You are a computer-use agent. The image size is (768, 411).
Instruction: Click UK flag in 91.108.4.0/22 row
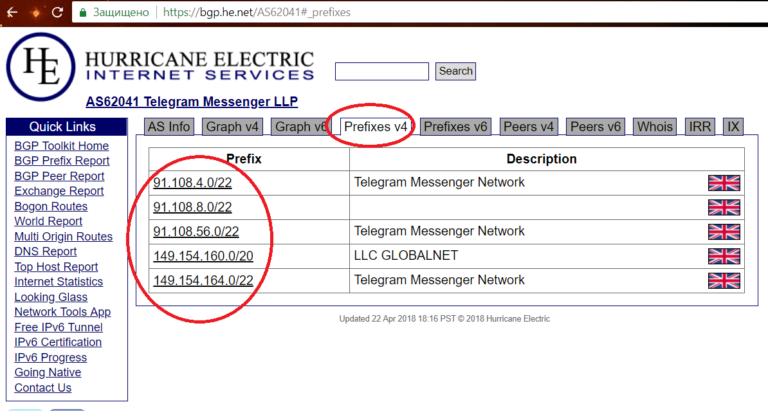pyautogui.click(x=724, y=183)
